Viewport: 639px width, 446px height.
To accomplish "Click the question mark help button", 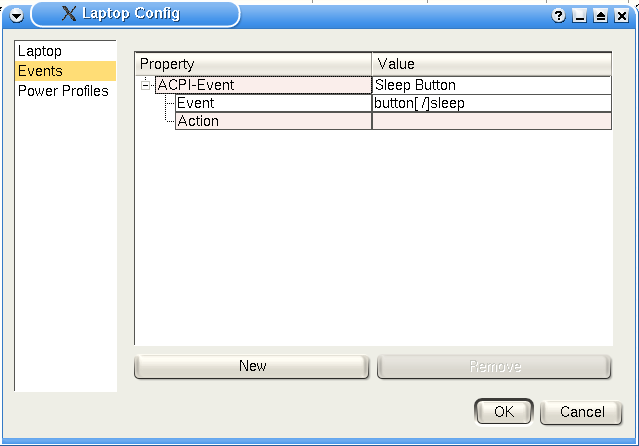I will 558,16.
